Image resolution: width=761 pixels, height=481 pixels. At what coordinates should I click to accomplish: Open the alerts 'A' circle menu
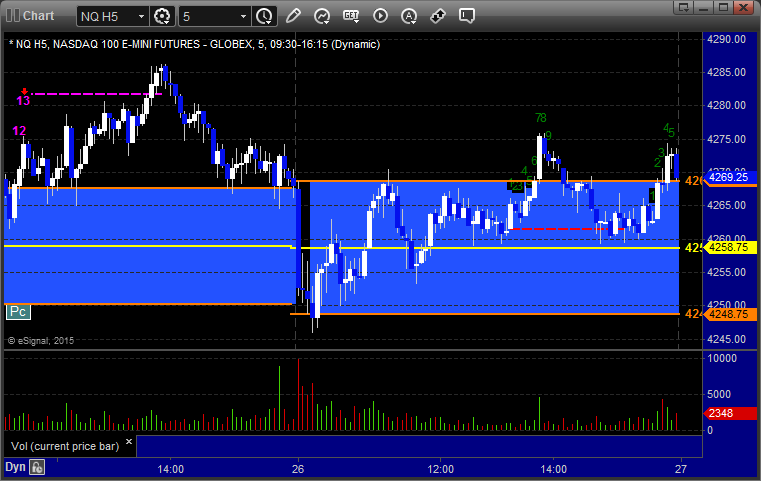pos(409,16)
